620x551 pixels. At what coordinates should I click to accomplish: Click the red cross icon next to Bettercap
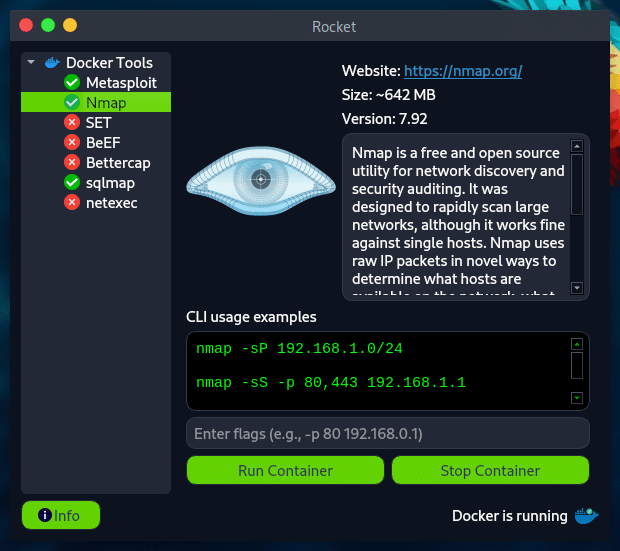tap(72, 162)
